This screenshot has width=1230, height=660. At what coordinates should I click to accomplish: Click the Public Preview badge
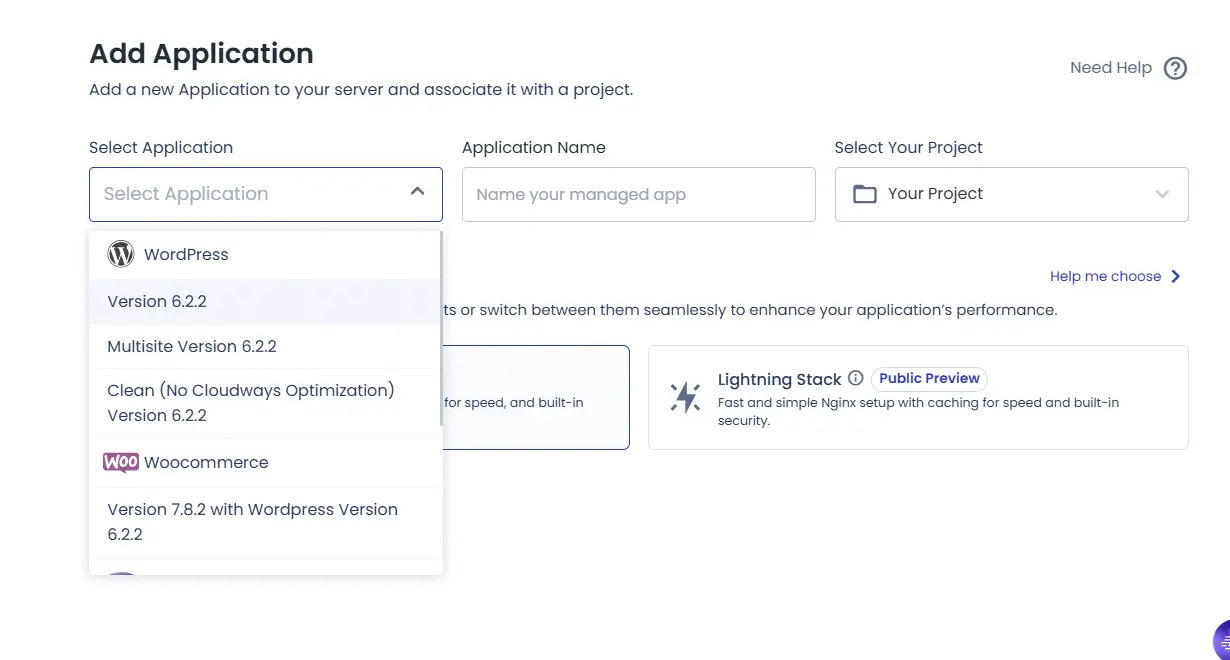coord(929,379)
